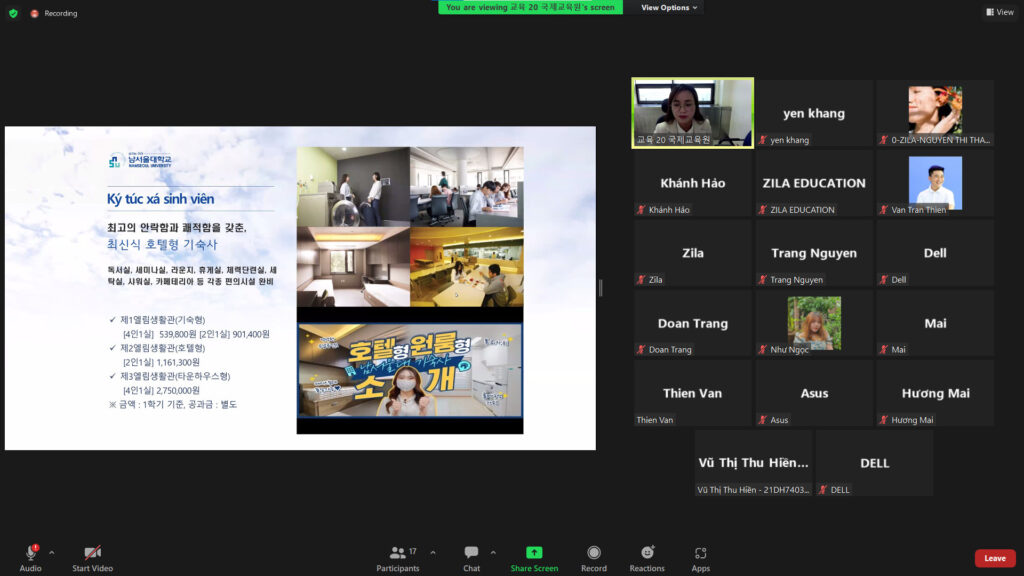Screen dimensions: 1024x576
Task: Select the presenter's video thumbnail
Action: [692, 113]
